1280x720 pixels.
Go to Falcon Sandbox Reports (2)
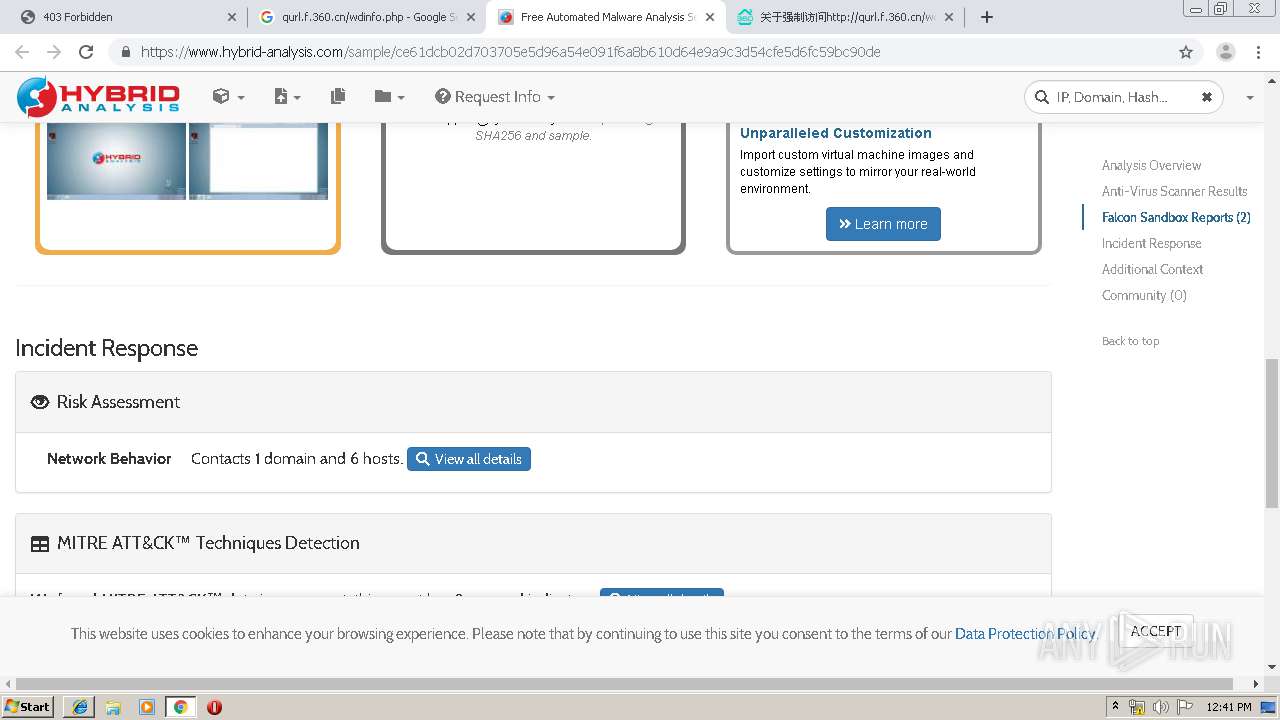[x=1176, y=217]
